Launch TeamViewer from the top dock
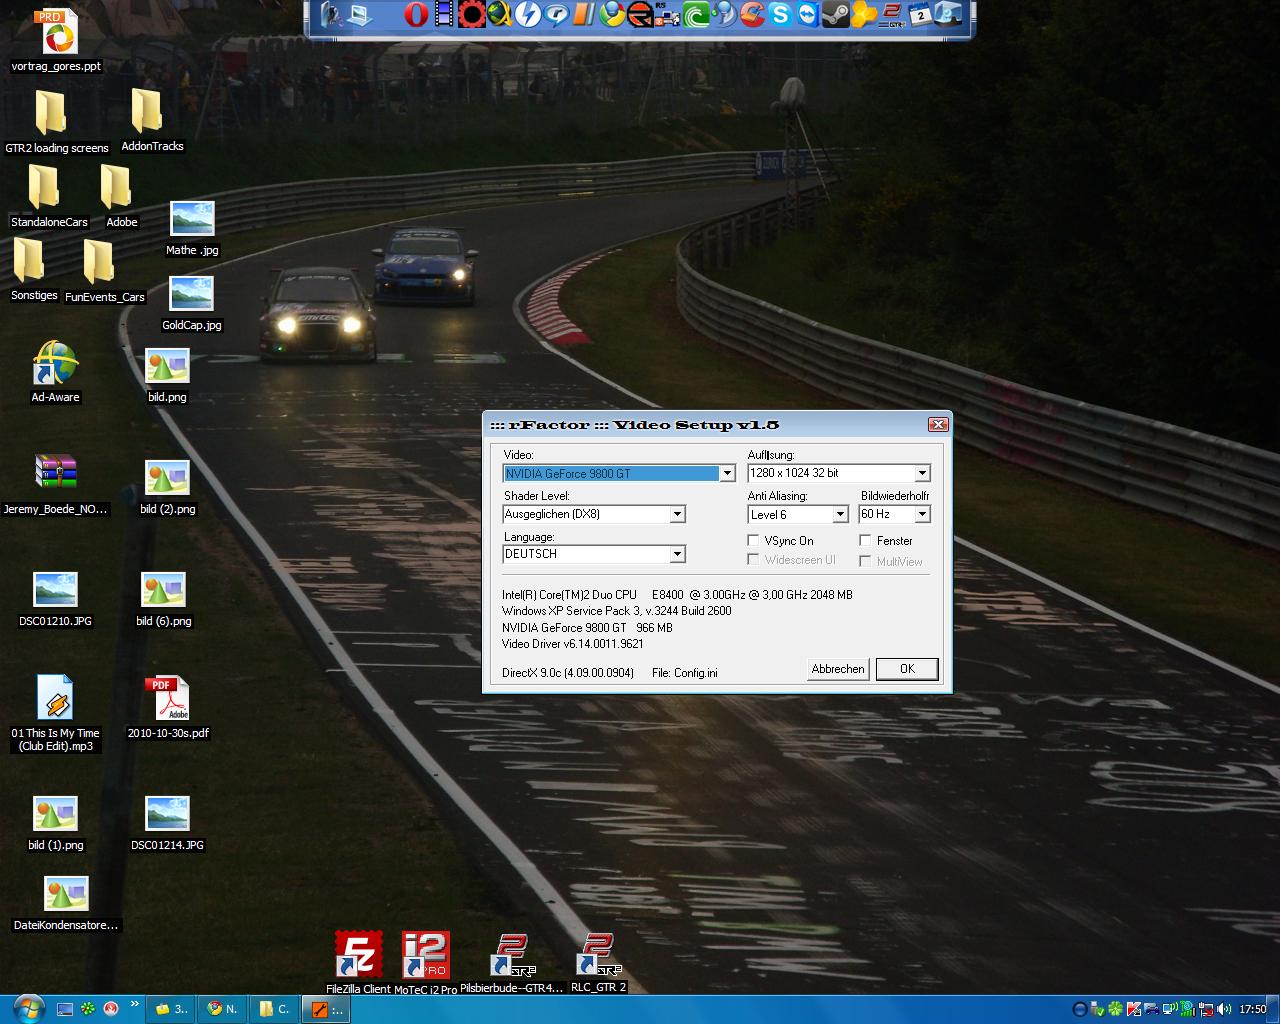This screenshot has height=1024, width=1280. point(807,15)
